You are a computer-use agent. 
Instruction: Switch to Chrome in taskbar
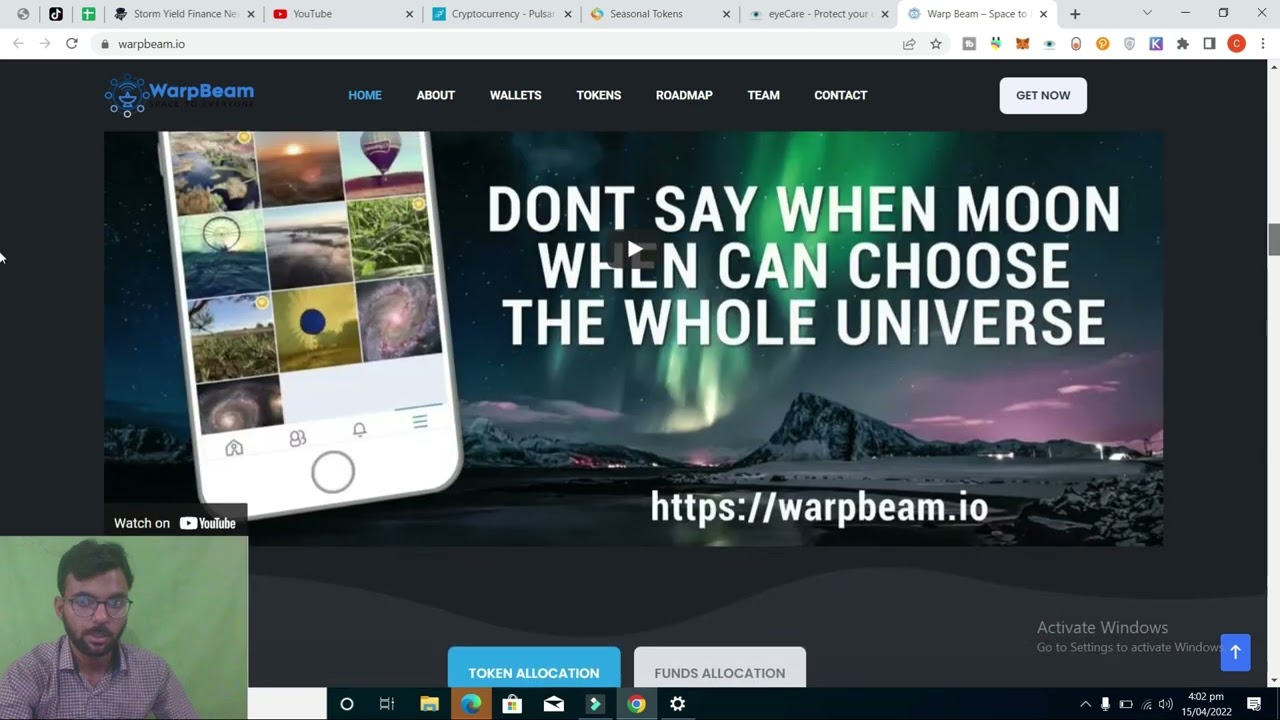636,704
